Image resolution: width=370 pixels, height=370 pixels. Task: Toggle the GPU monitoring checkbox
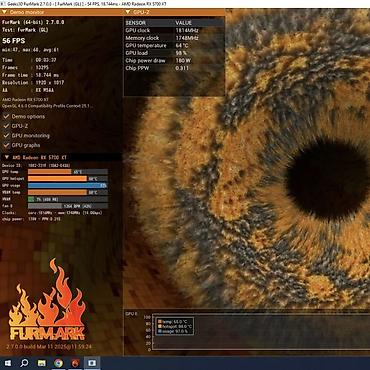(6, 136)
